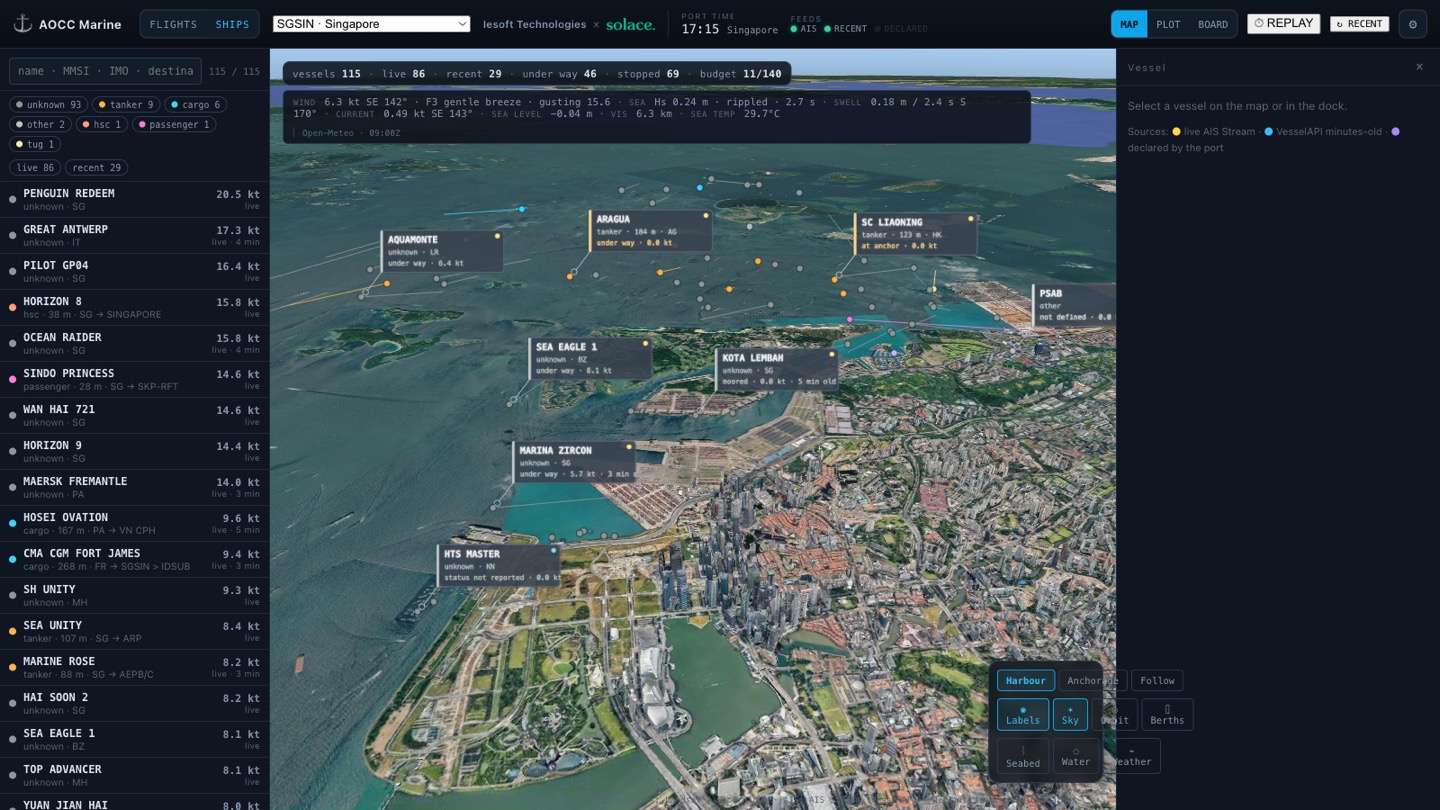Click the SEA EAGLE 1 map label
Image resolution: width=1440 pixels, height=810 pixels.
tap(590, 358)
